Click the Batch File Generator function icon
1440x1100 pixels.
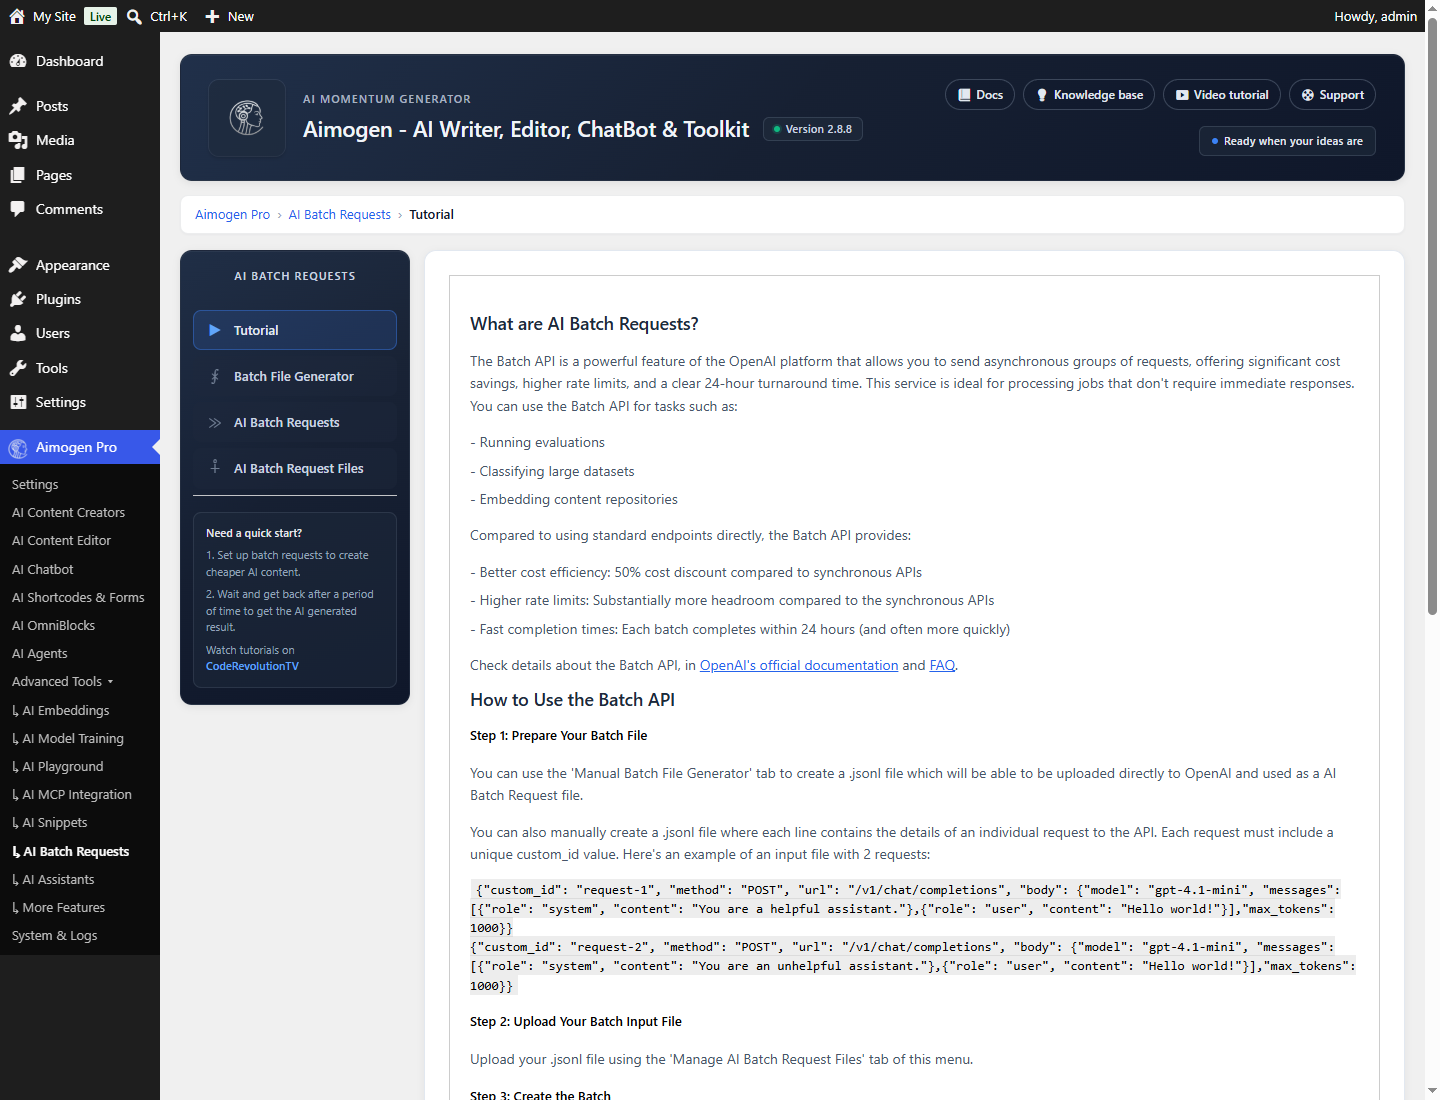tap(214, 376)
